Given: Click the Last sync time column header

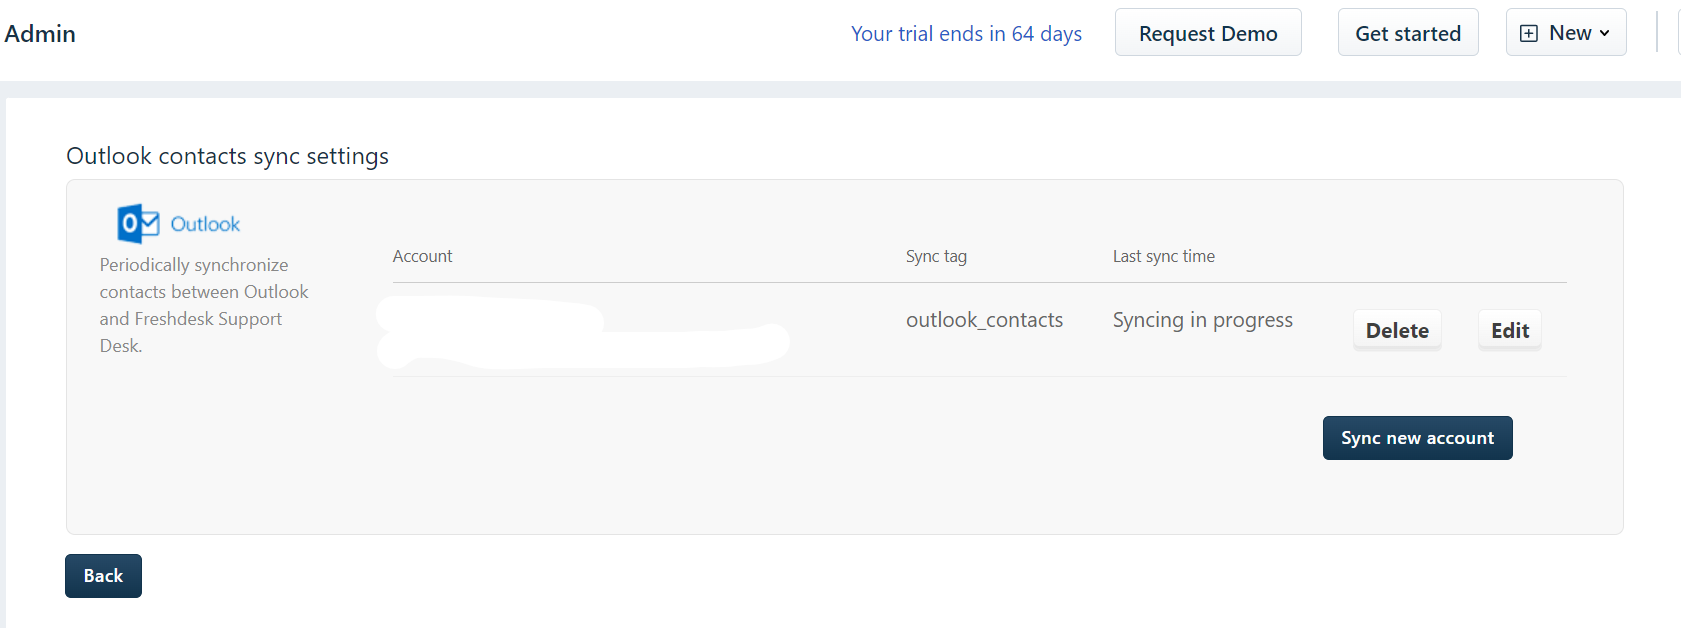Looking at the screenshot, I should pos(1164,256).
